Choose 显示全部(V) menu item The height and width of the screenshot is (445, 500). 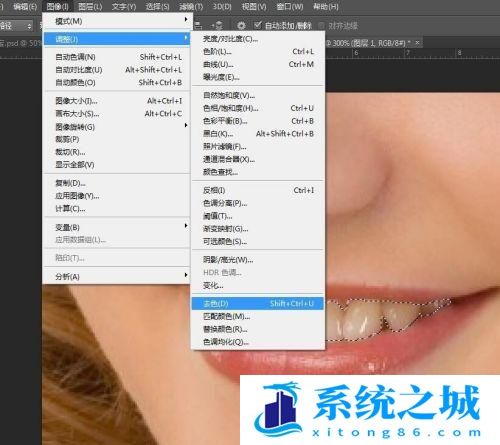(116, 165)
